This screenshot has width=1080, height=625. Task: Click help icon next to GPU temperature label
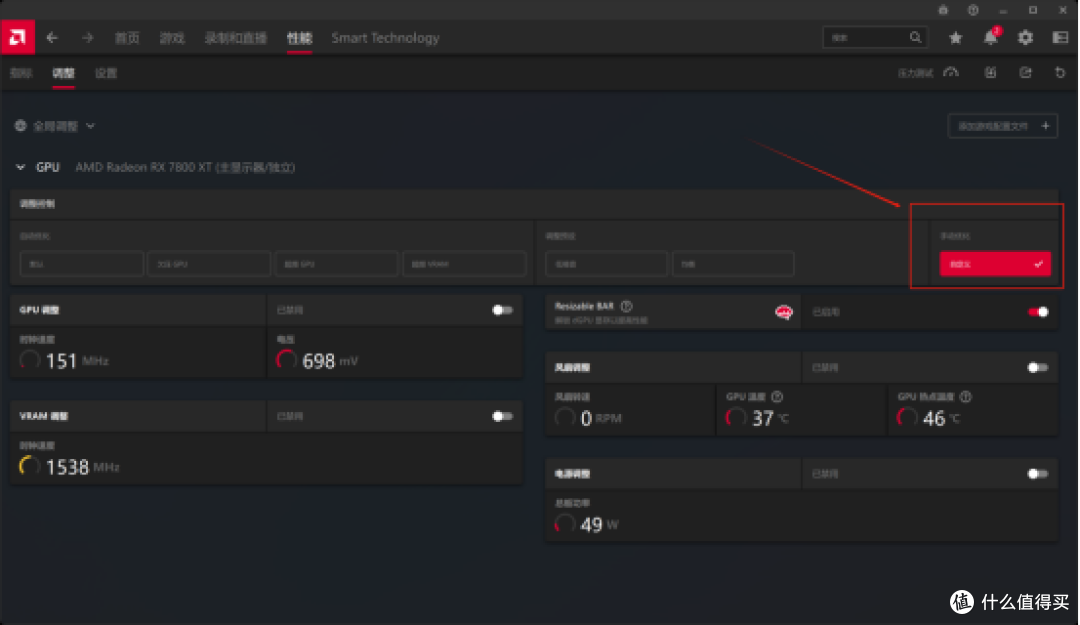click(777, 396)
